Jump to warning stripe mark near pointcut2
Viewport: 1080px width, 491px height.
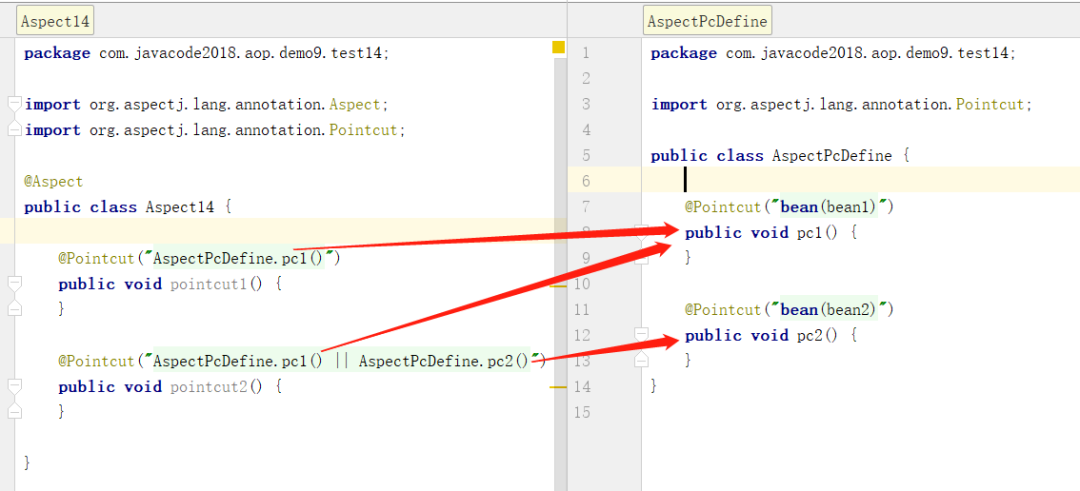[x=558, y=388]
